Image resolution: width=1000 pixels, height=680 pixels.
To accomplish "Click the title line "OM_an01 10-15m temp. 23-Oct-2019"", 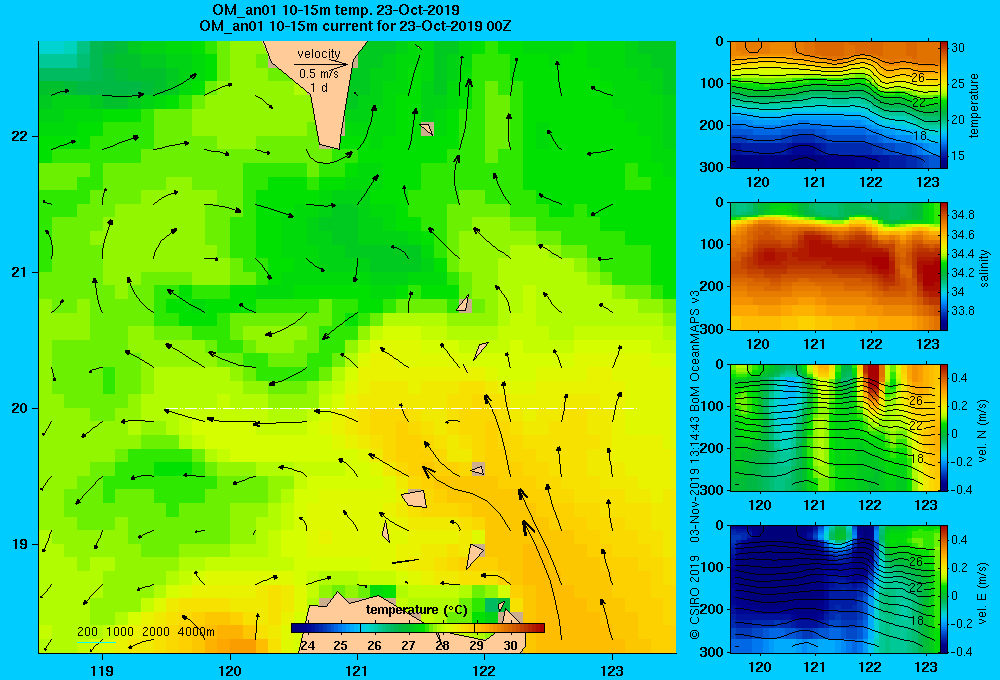I will 335,10.
